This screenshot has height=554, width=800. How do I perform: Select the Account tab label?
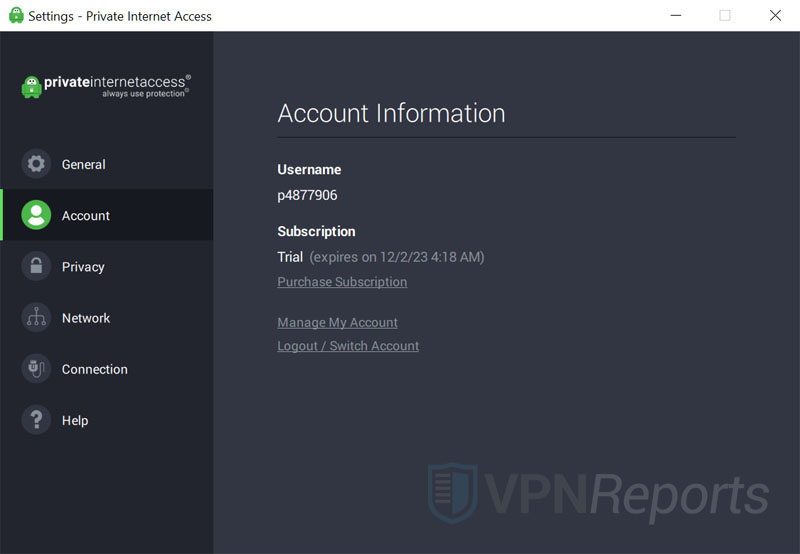coord(86,216)
